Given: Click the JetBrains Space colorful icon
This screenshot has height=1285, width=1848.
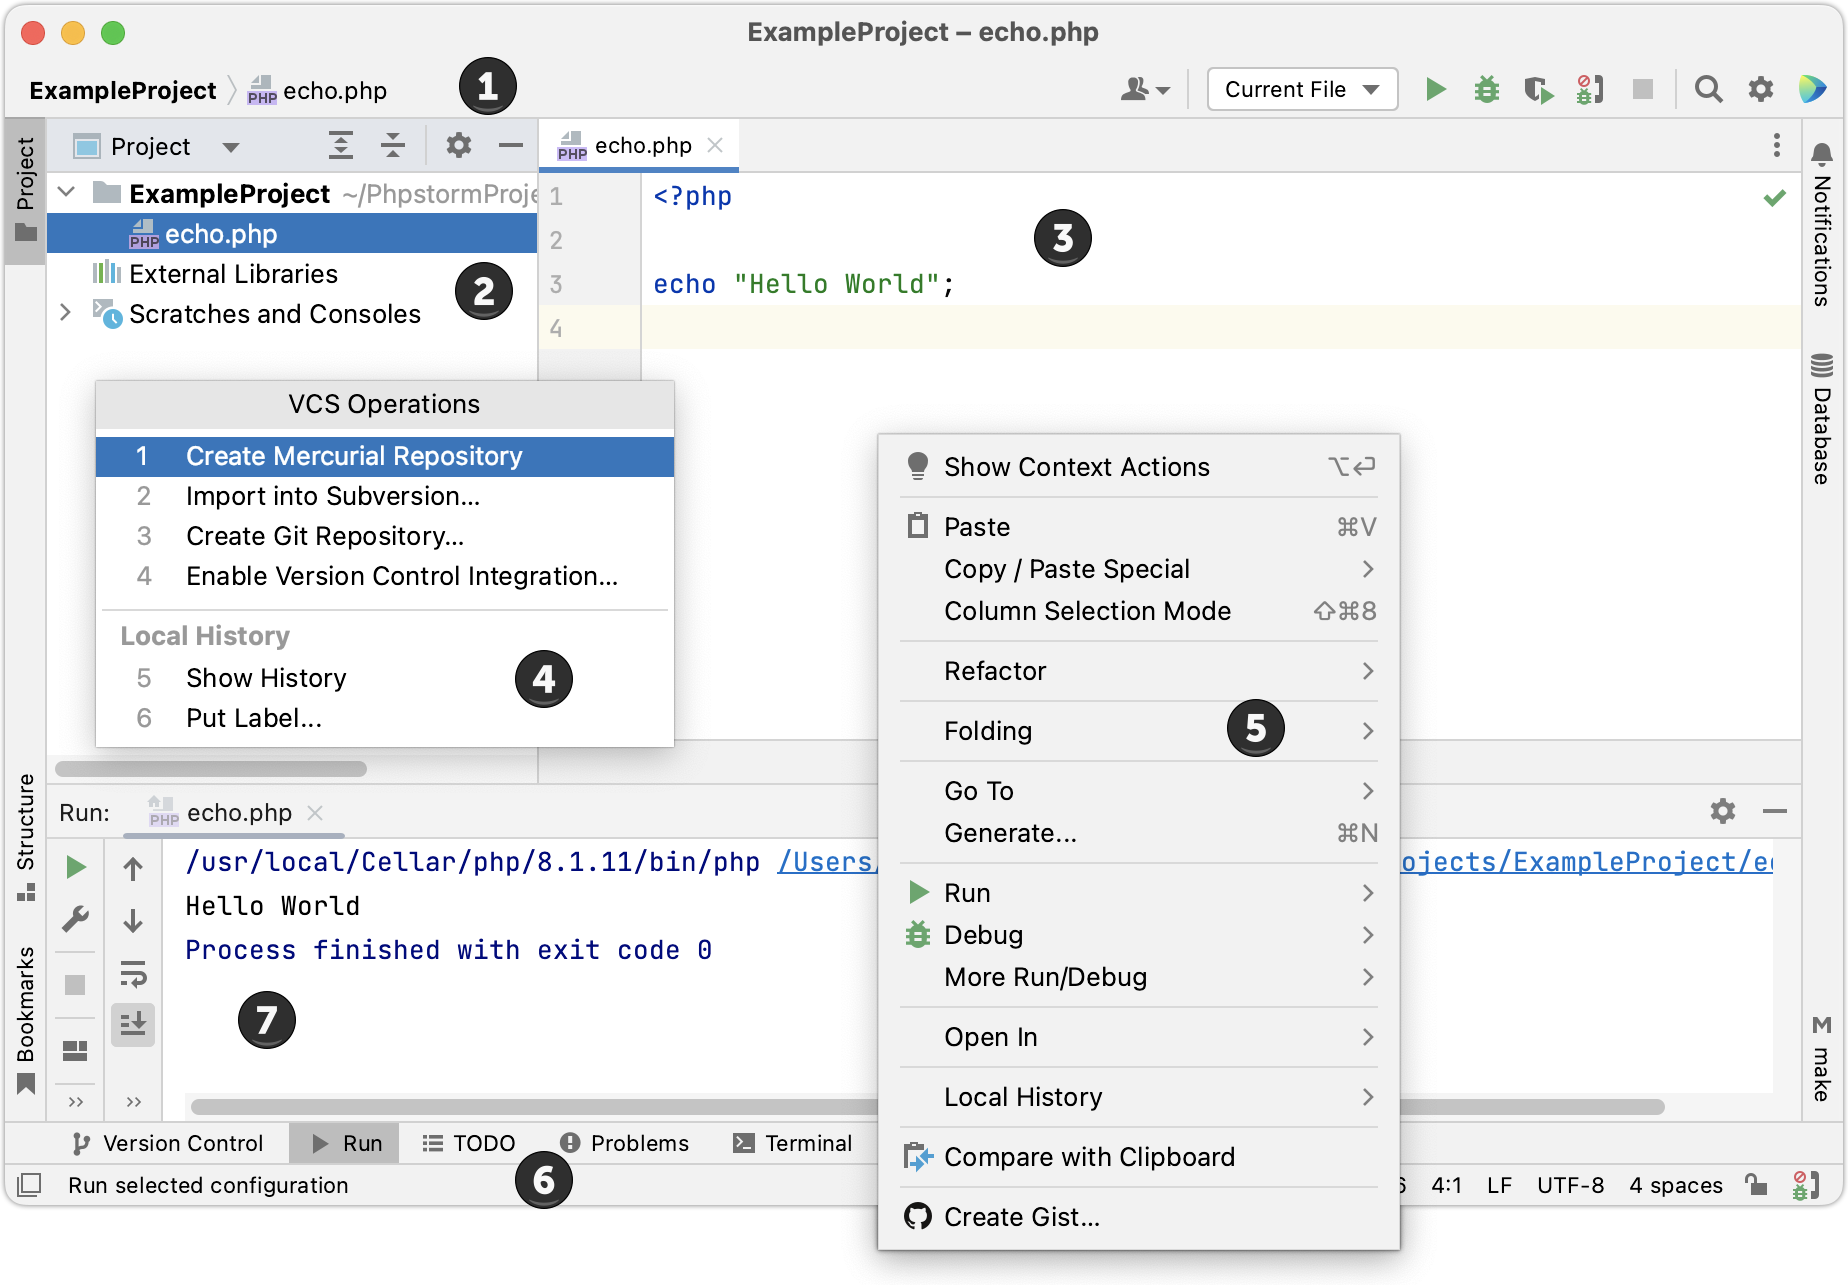Looking at the screenshot, I should coord(1813,90).
